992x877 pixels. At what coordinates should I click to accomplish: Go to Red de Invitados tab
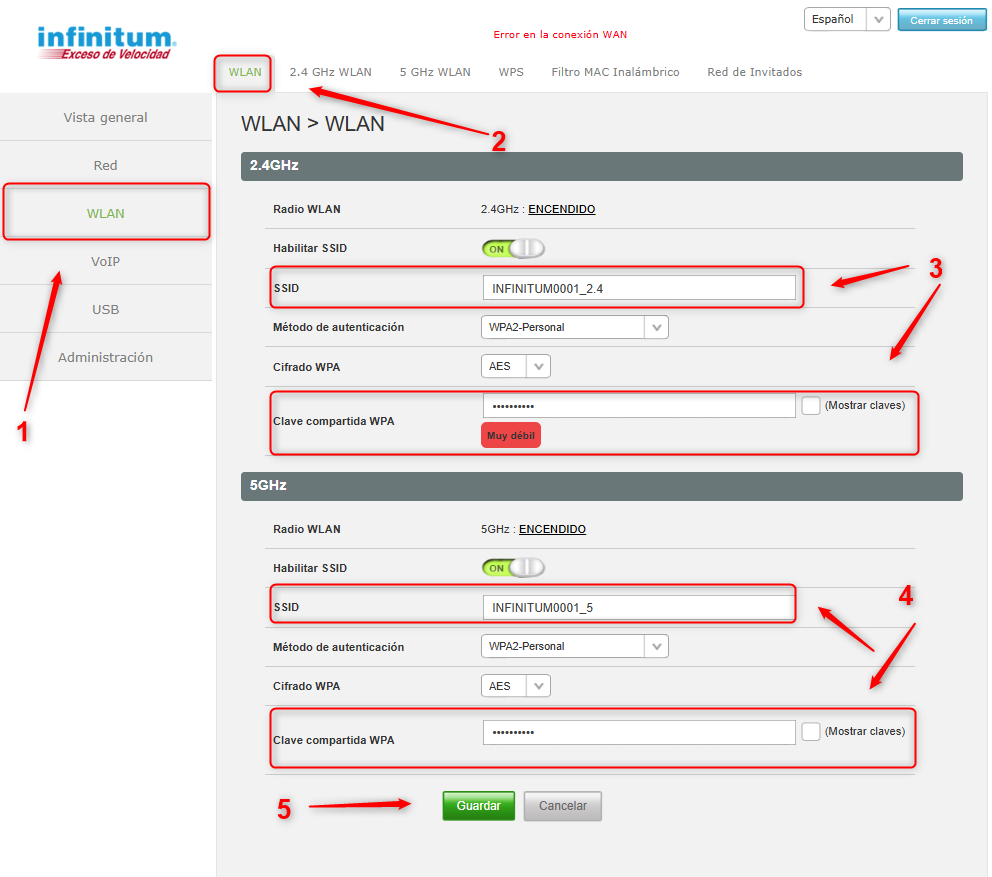click(x=754, y=72)
